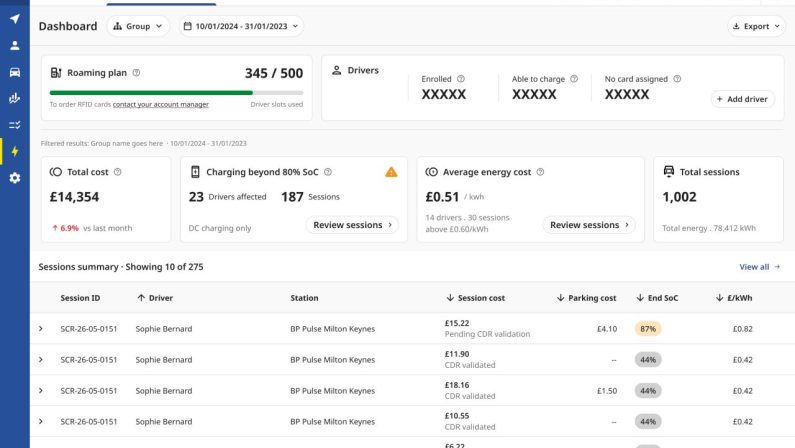
Task: Click the Roaming plan charging station icon
Action: tap(56, 72)
